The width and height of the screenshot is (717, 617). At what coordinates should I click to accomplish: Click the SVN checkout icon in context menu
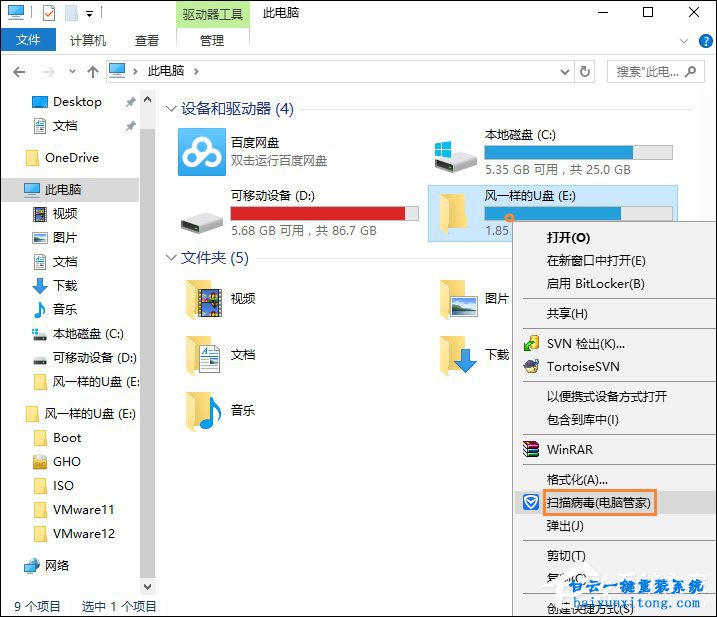531,343
